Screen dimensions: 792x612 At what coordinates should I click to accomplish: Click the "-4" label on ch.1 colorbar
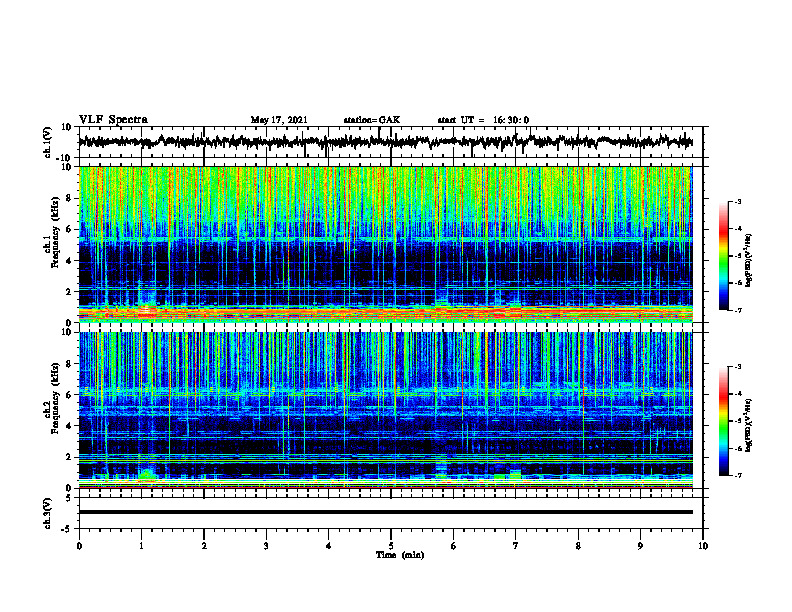tap(737, 229)
